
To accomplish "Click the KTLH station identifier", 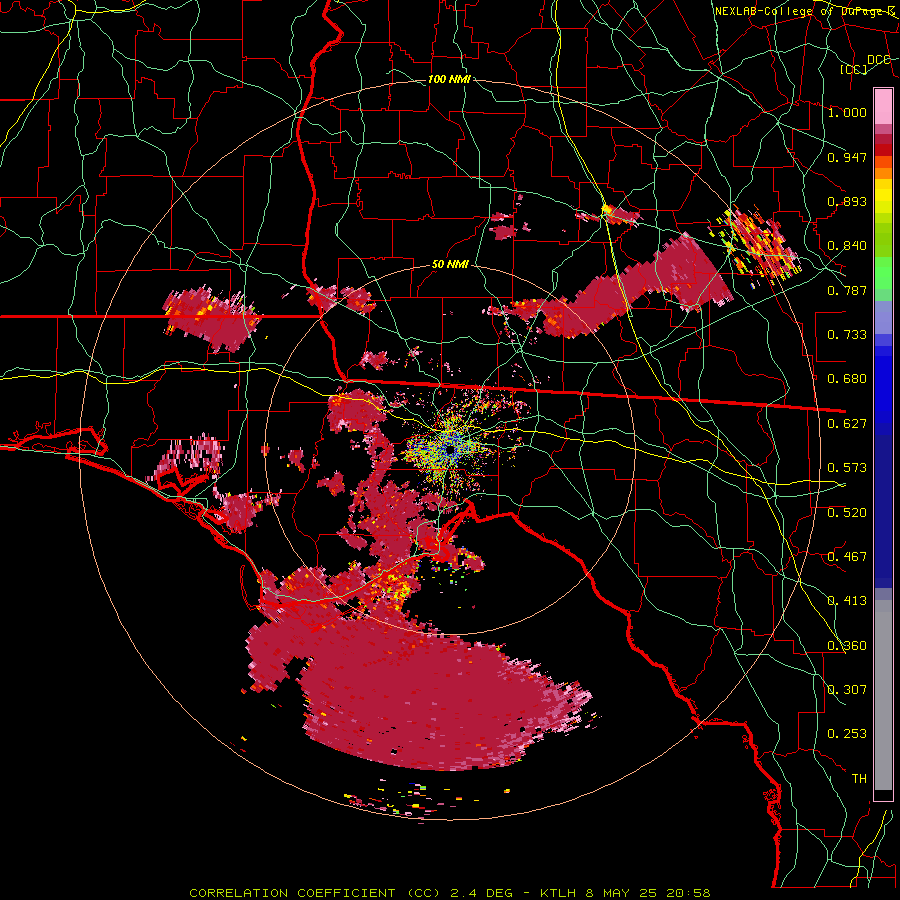I will pyautogui.click(x=558, y=893).
